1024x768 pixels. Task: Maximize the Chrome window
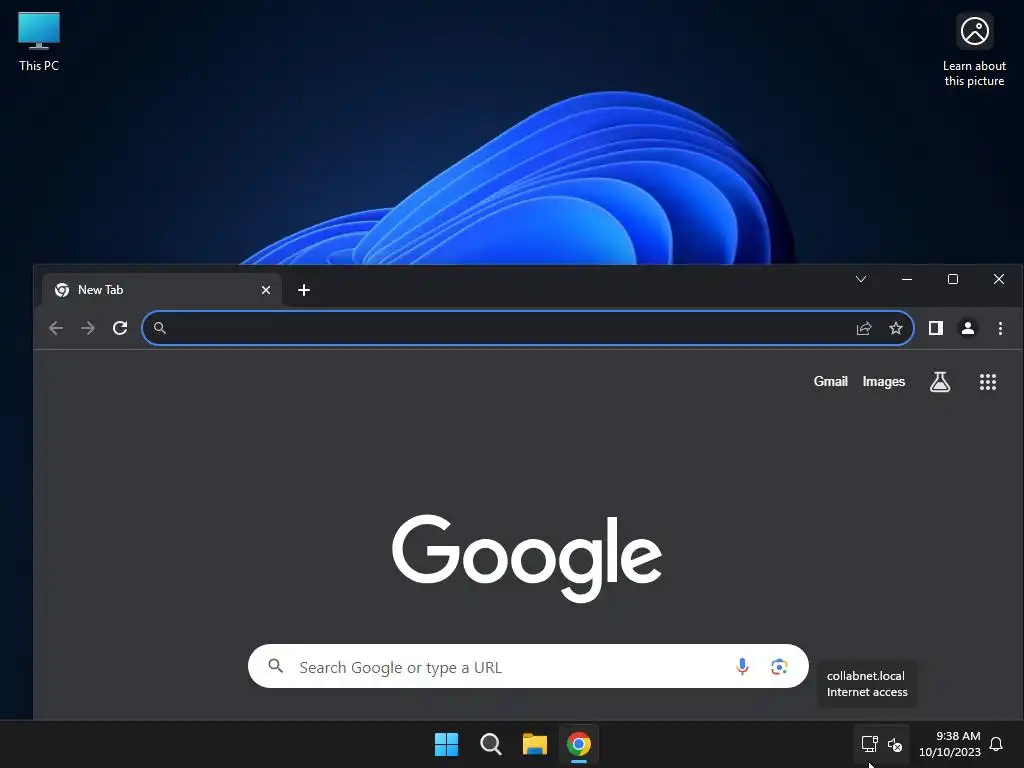click(x=953, y=279)
